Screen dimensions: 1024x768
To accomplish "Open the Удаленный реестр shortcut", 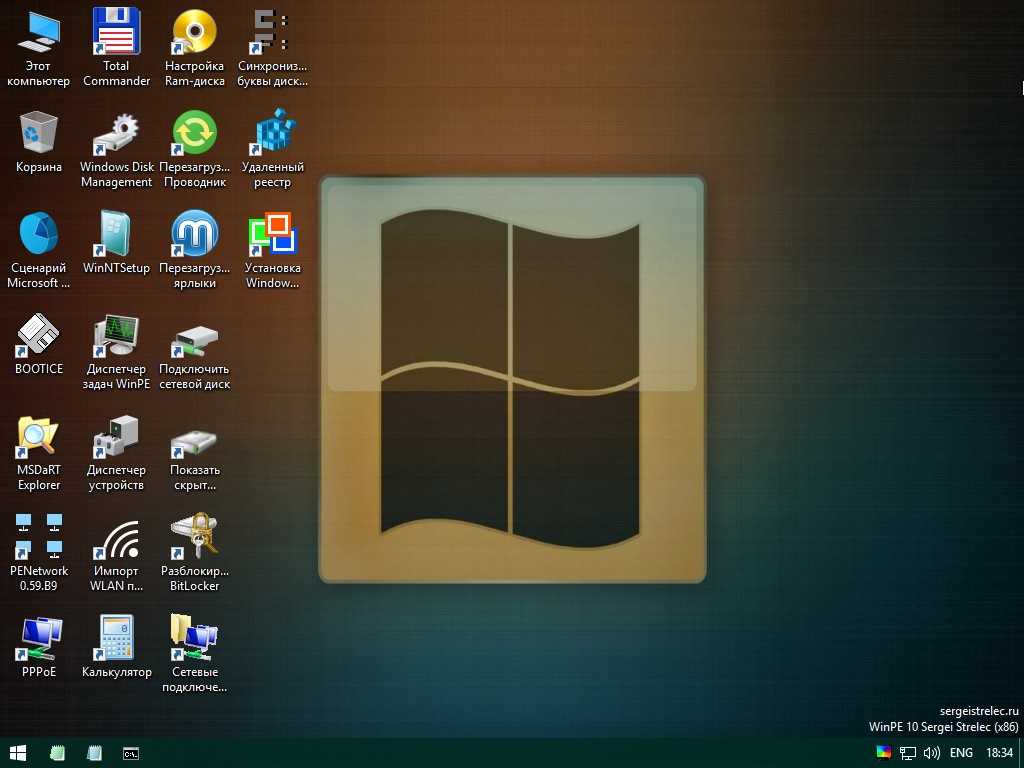I will [x=272, y=134].
